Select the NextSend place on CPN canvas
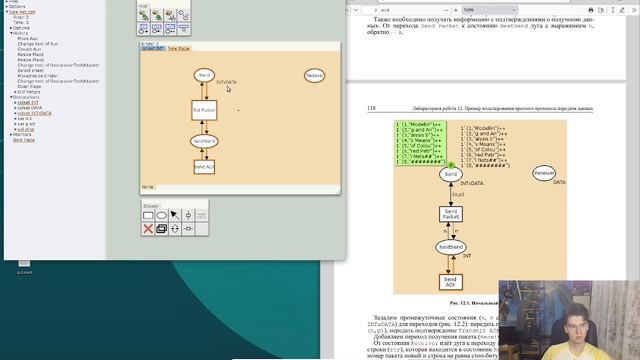Image resolution: width=640 pixels, height=360 pixels. (x=204, y=141)
